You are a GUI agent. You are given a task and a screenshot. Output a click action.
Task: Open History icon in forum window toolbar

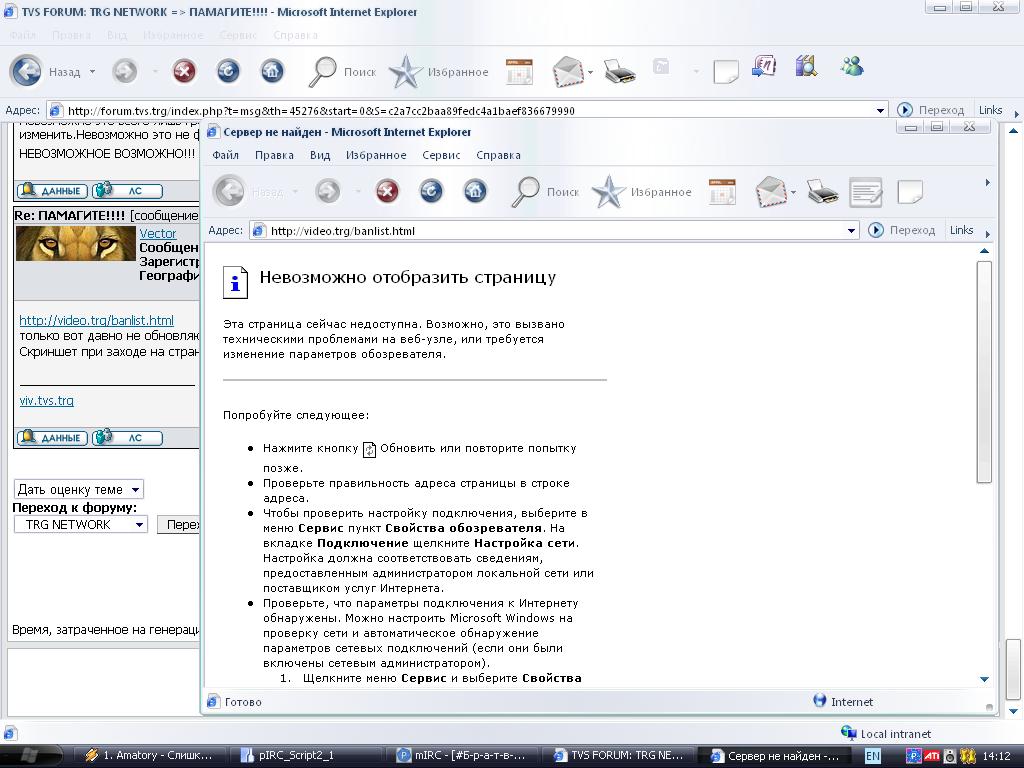[519, 72]
